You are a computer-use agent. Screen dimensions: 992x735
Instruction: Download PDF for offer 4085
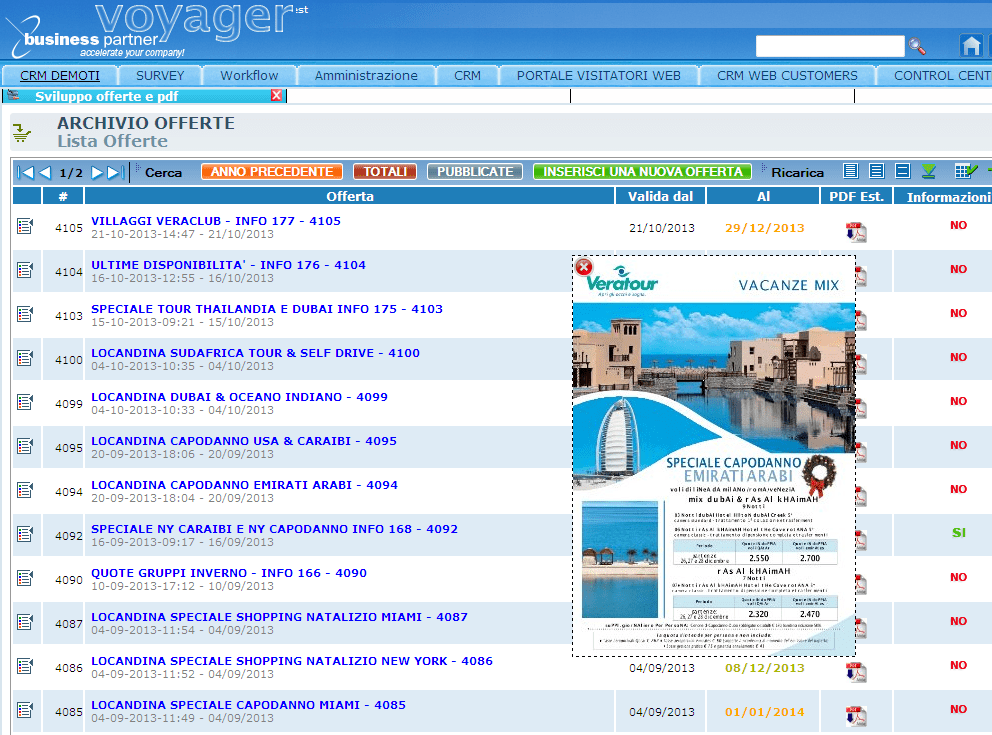point(856,716)
